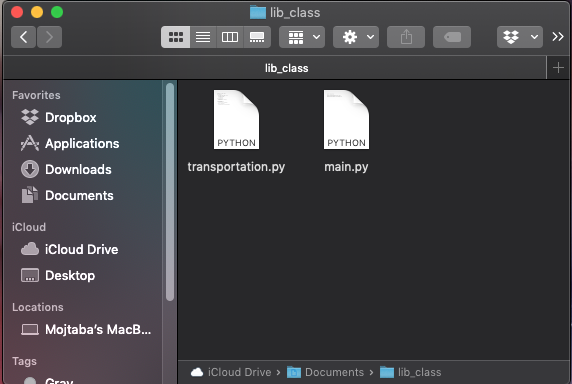Select the main.py file icon
The image size is (572, 384).
[x=346, y=120]
